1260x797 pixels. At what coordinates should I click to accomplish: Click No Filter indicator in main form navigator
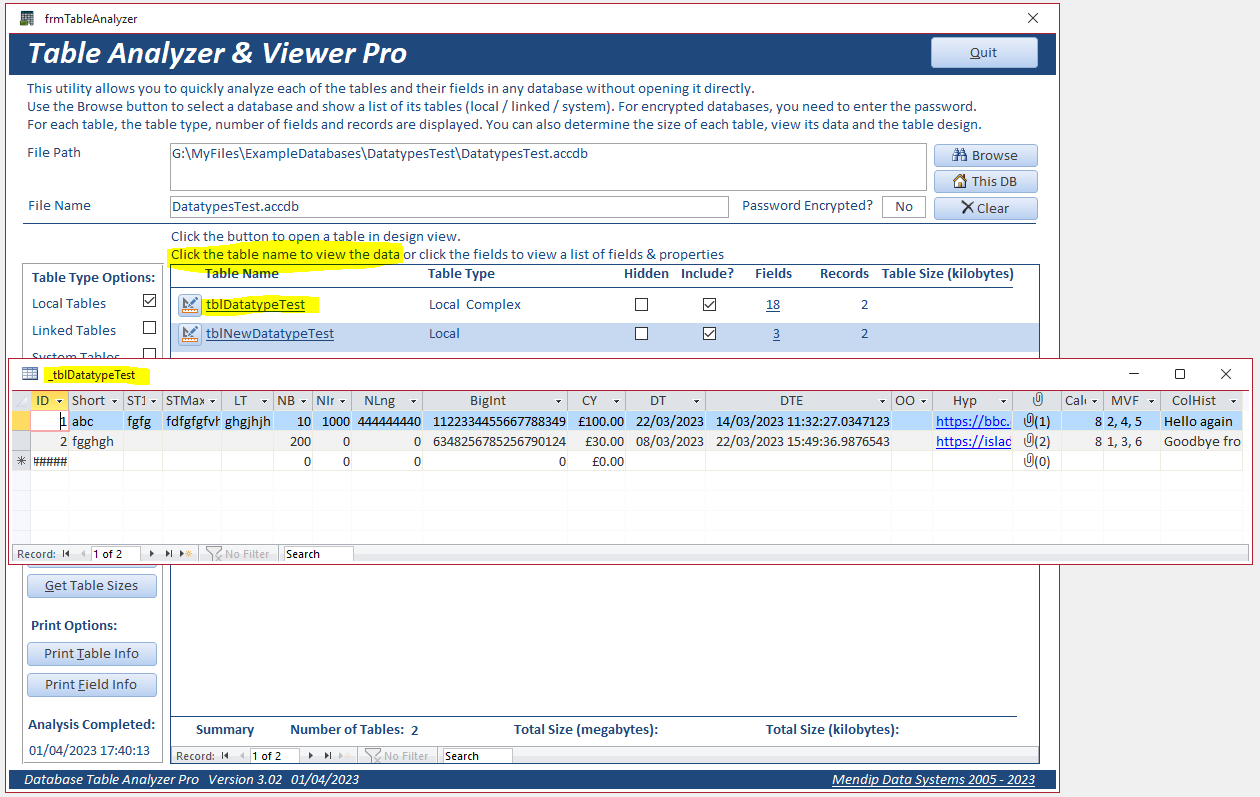pyautogui.click(x=398, y=756)
